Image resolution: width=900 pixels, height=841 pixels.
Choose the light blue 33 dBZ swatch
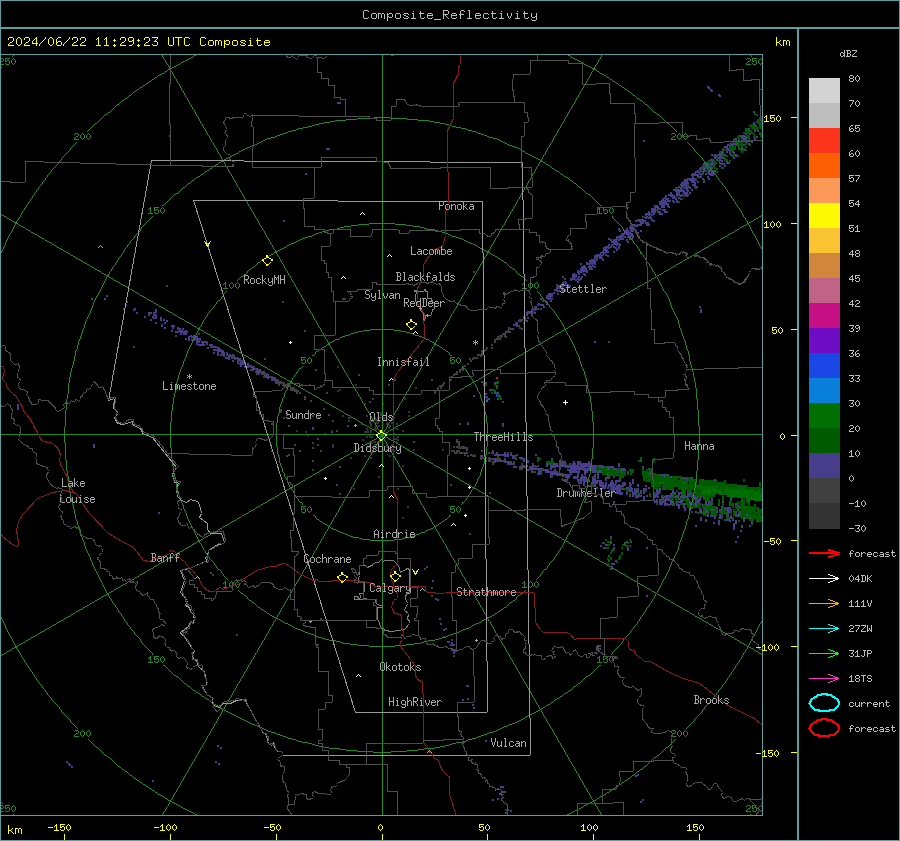point(824,390)
